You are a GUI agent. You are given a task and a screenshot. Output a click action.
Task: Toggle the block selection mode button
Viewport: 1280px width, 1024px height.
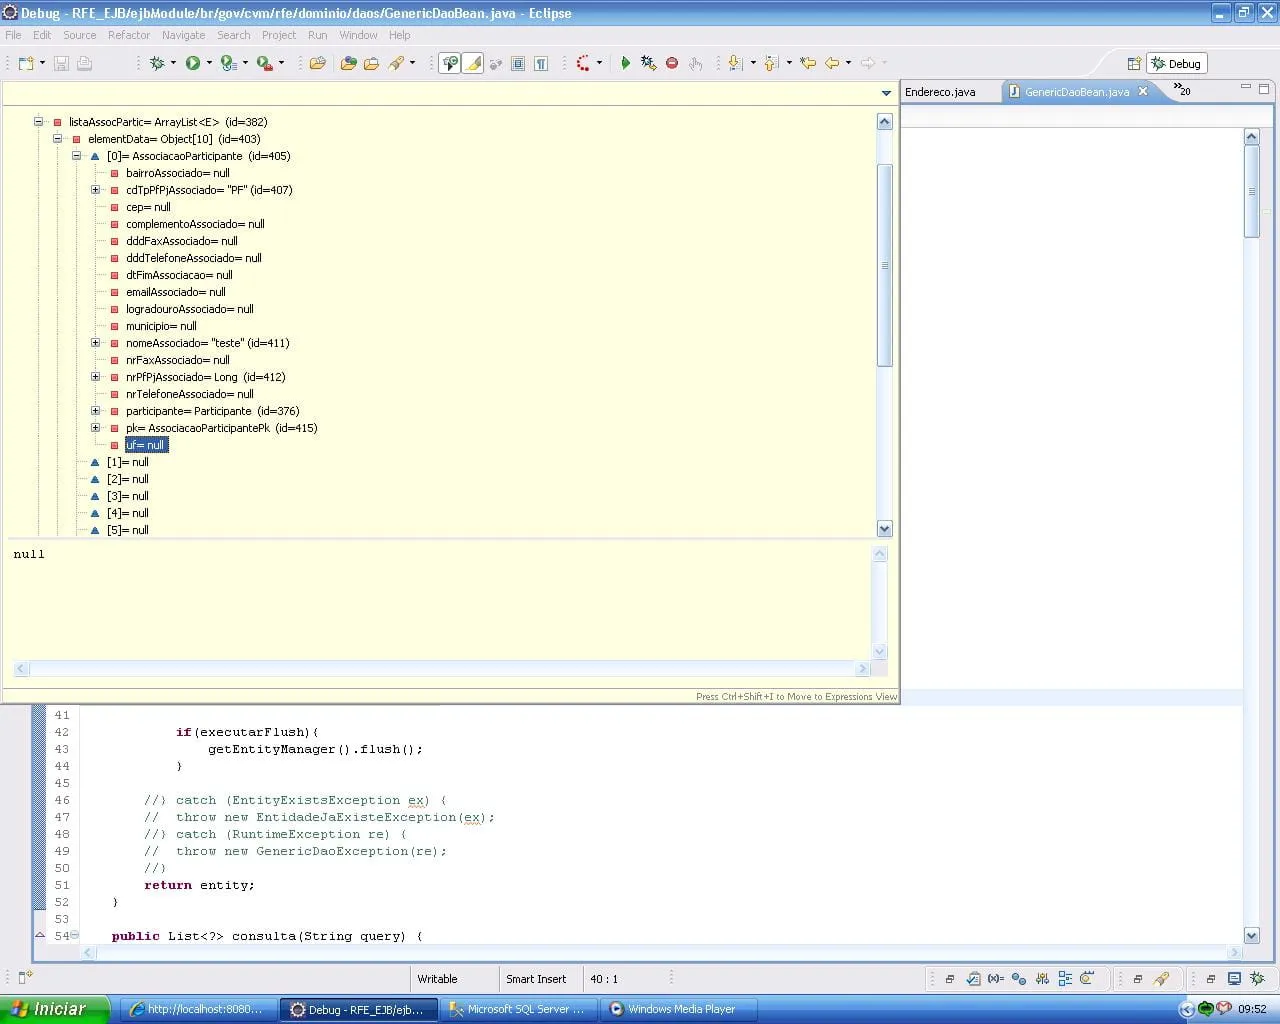(x=518, y=63)
